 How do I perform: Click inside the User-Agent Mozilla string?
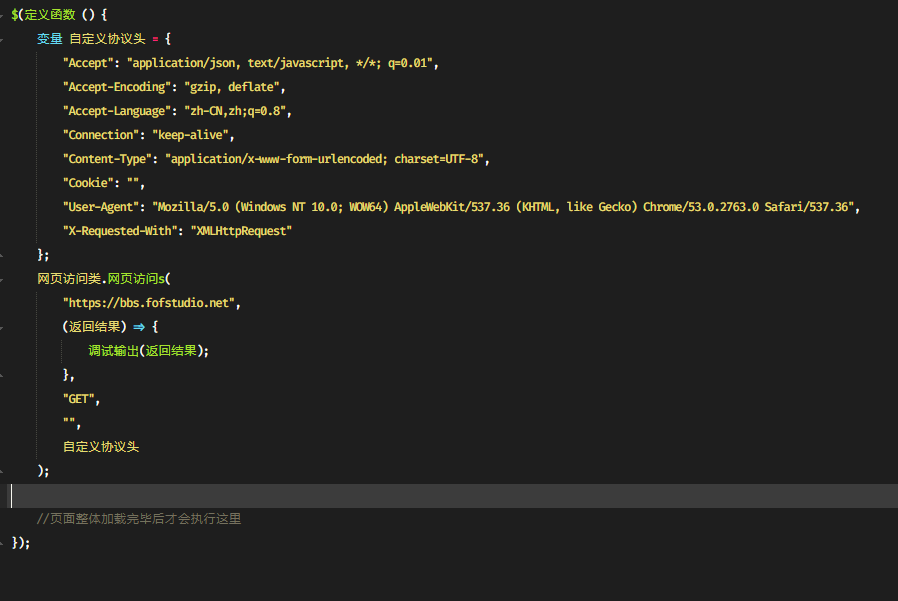tap(502, 207)
